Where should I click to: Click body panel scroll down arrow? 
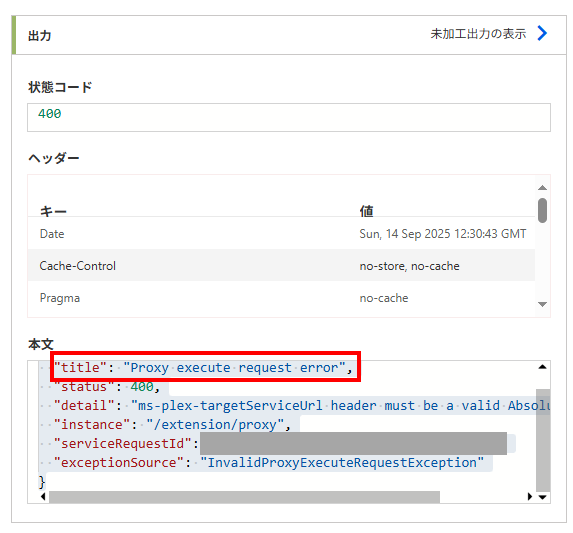tap(543, 497)
